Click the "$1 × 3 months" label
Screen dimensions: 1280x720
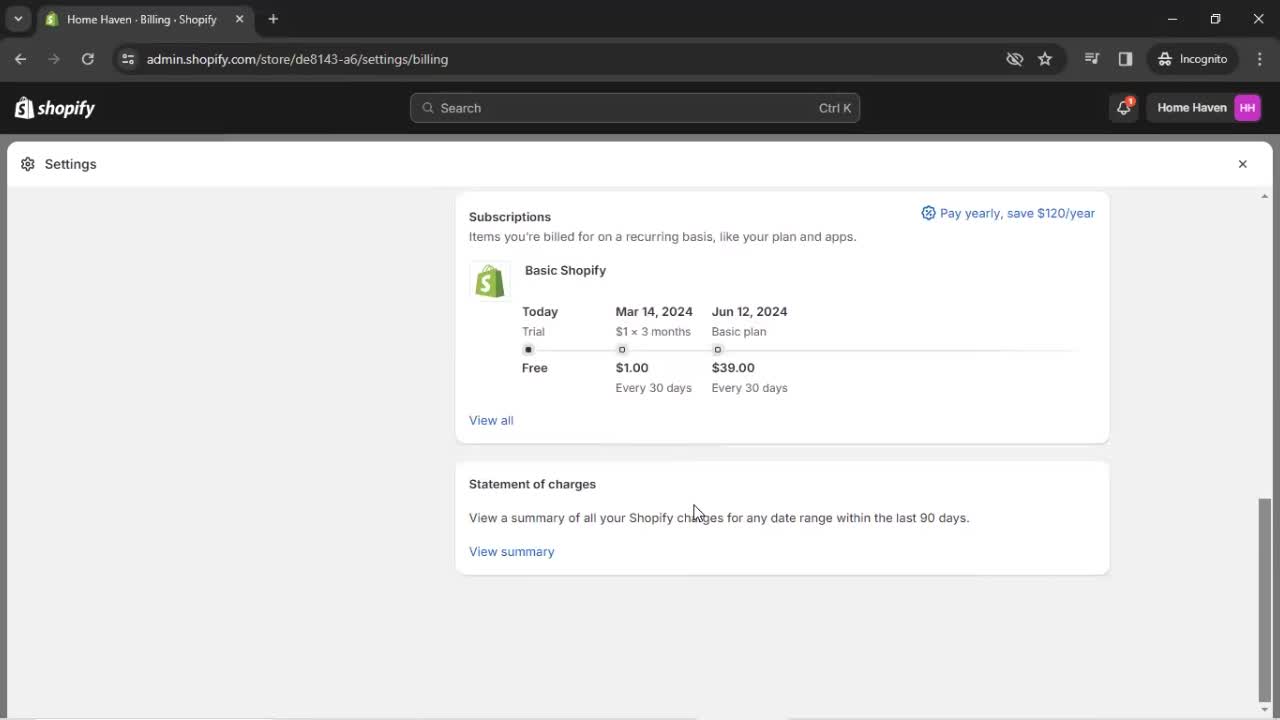pos(653,332)
